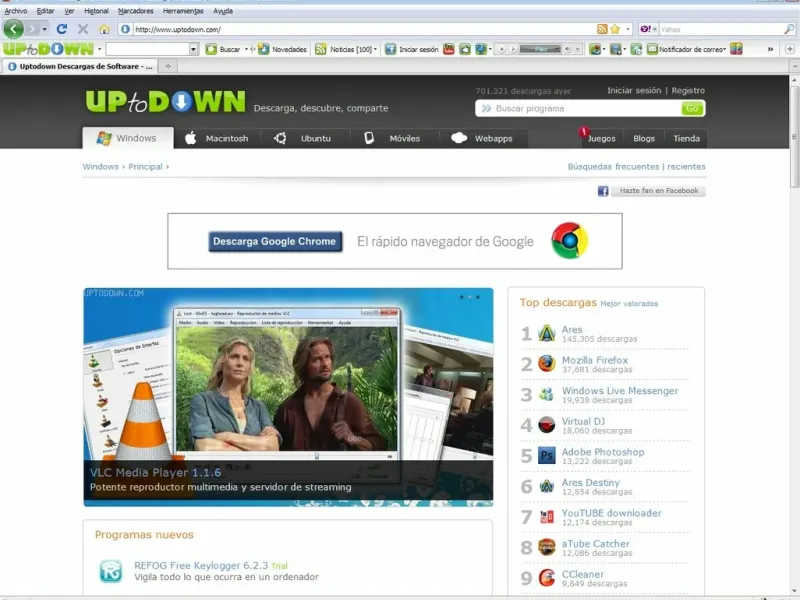Click the Descarga Google Chrome button
Image resolution: width=800 pixels, height=600 pixels.
coord(275,241)
